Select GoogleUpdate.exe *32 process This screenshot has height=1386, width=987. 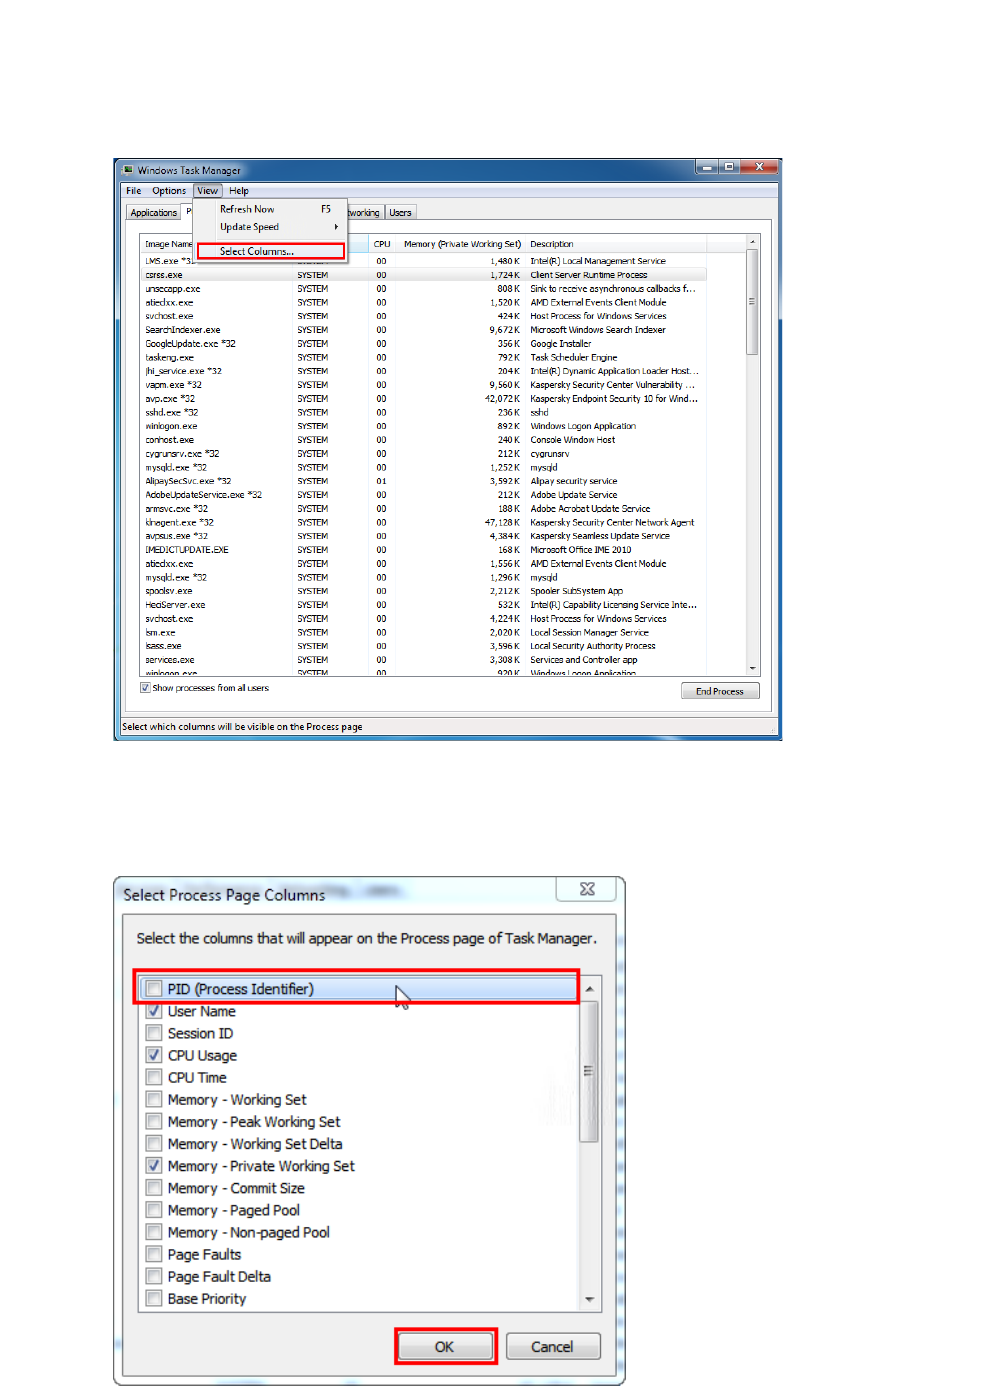[425, 344]
